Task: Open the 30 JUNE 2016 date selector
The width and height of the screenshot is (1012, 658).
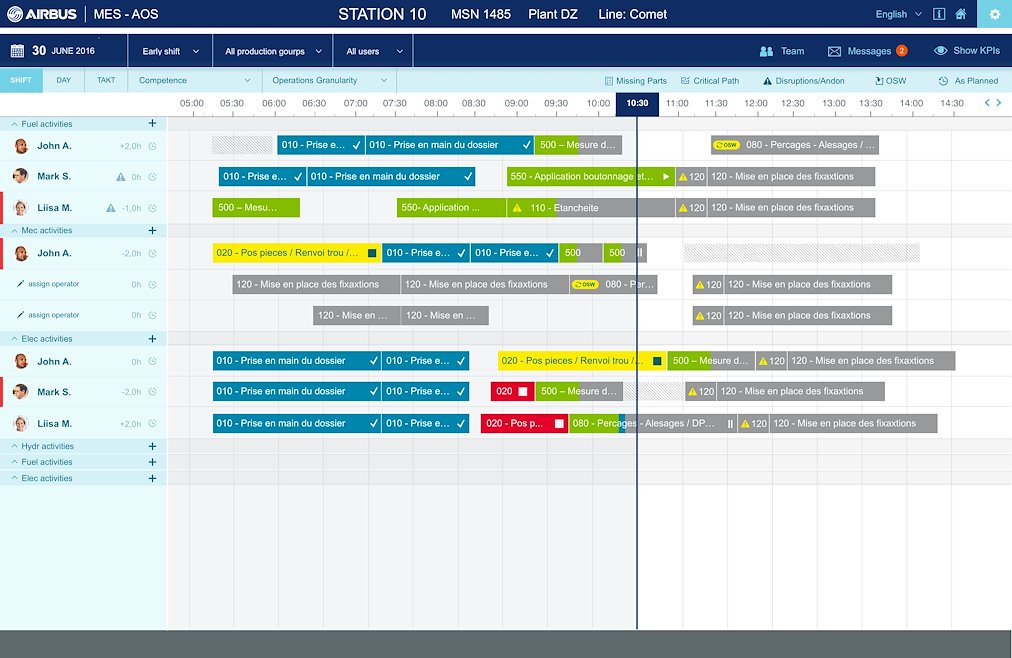Action: coord(63,50)
